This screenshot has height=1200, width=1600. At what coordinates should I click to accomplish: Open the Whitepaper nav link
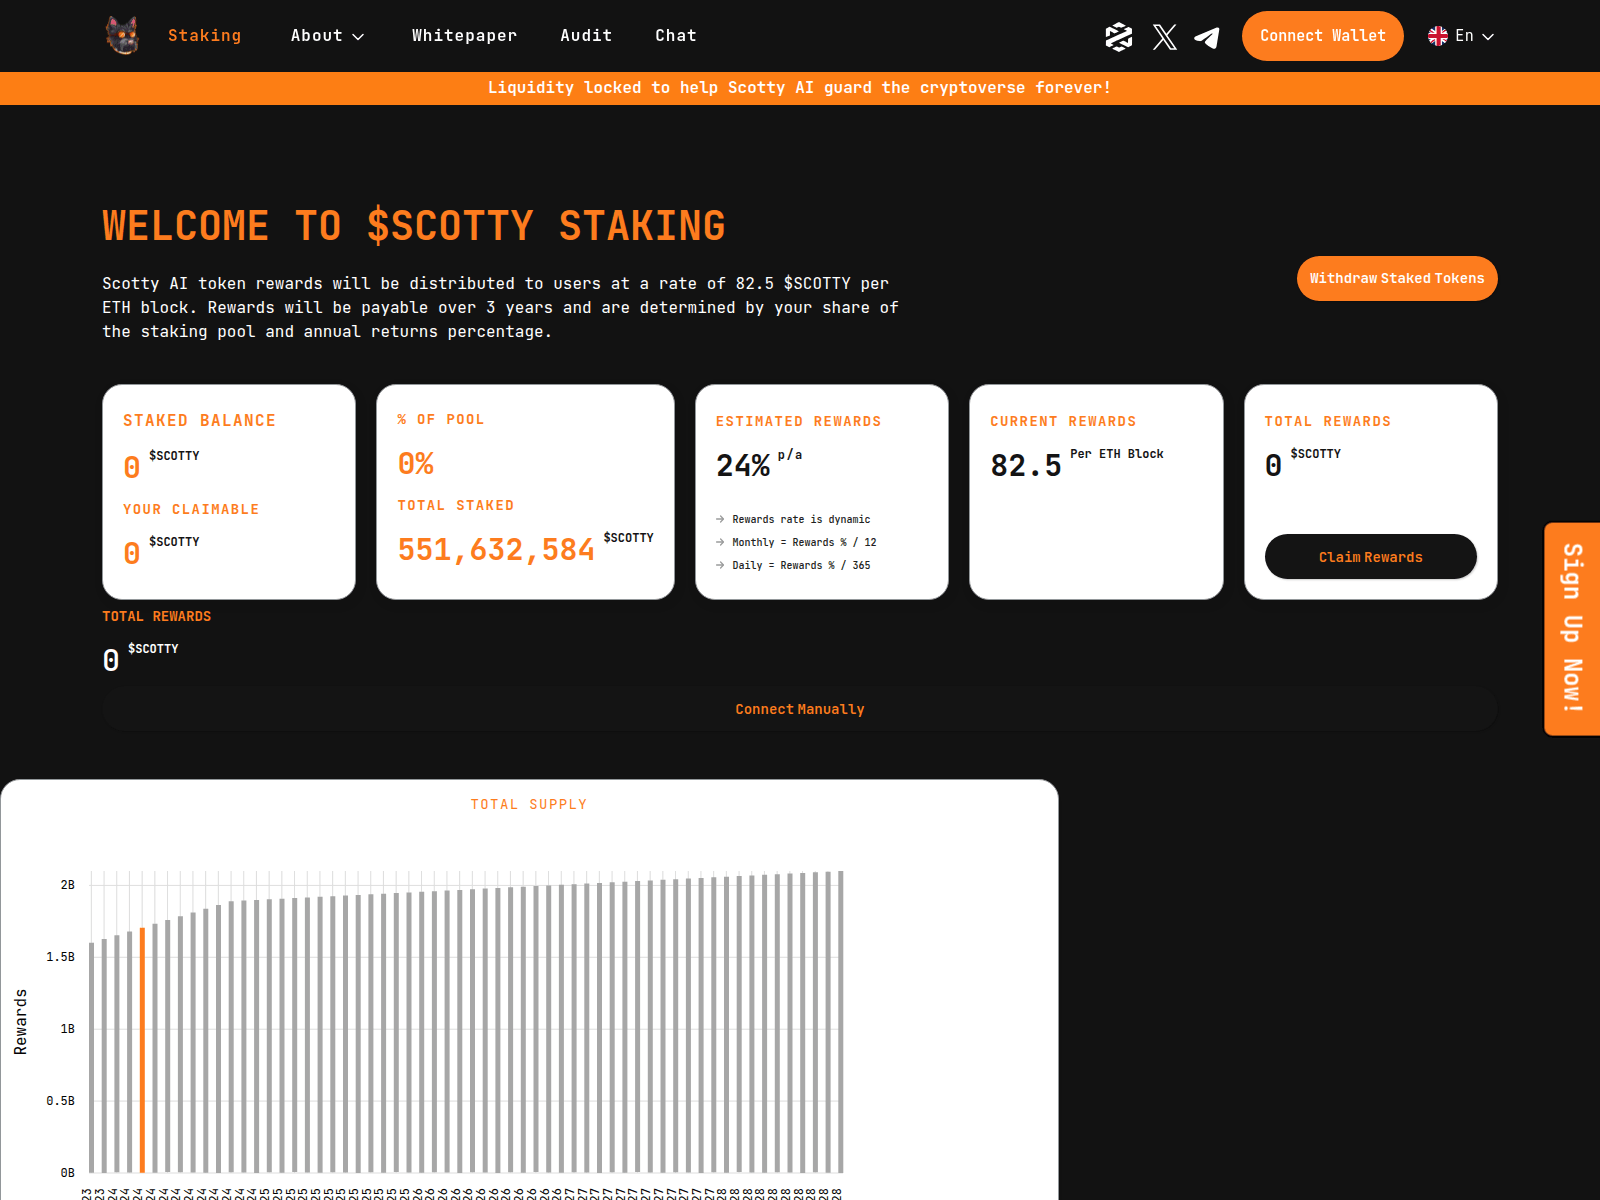[x=465, y=36]
